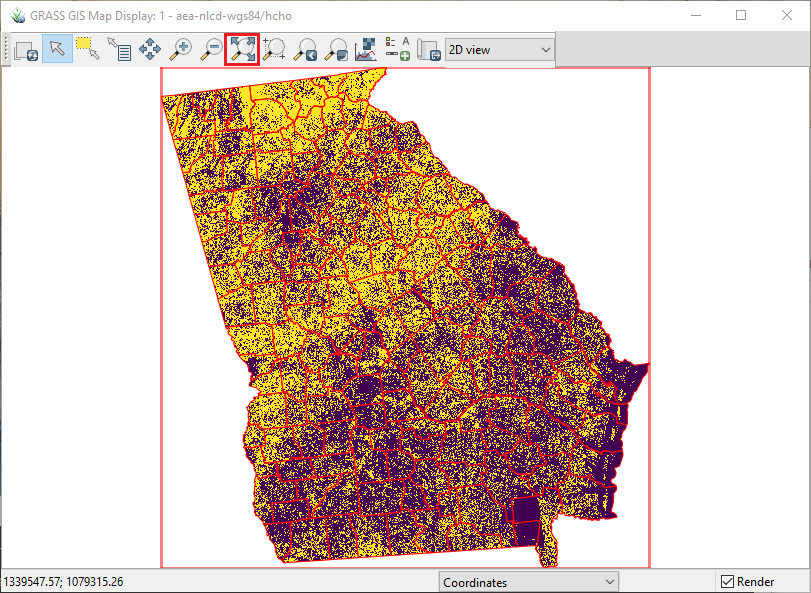Click the re-render display icon
The height and width of the screenshot is (593, 811).
coord(26,49)
